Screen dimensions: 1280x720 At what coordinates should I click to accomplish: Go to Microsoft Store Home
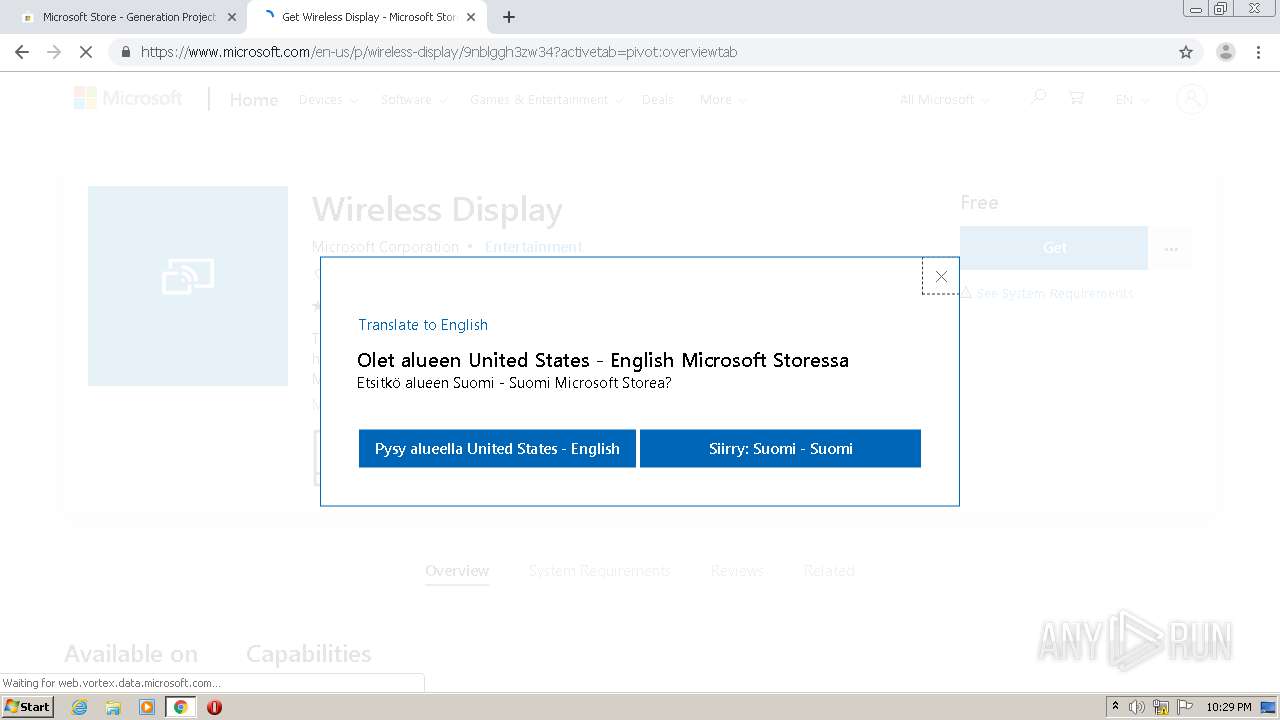pos(254,100)
